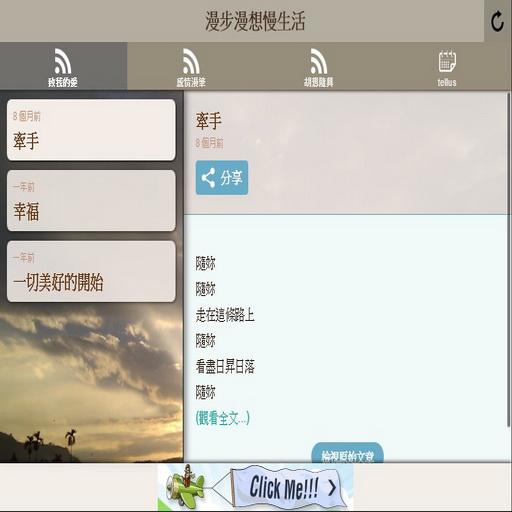Switch to the 致我的愛 tab label
This screenshot has height=512, width=512.
tap(63, 82)
